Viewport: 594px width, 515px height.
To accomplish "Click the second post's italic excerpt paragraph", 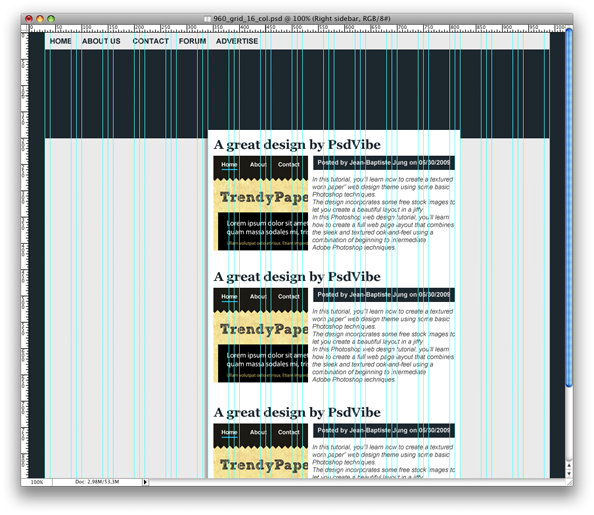I will (x=383, y=345).
